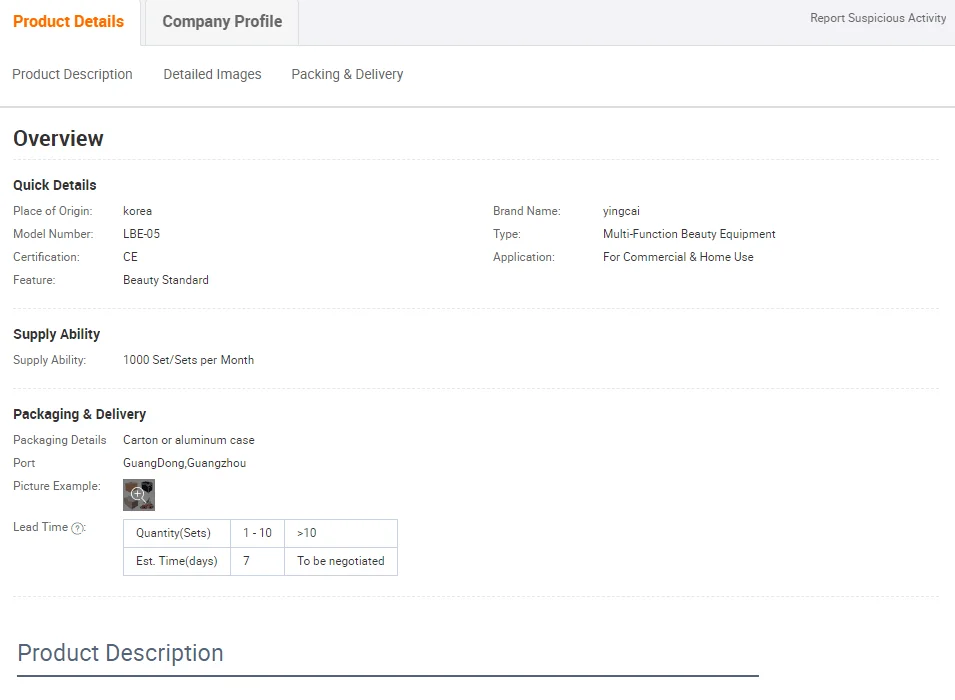955x700 pixels.
Task: Jump to Product Description section link
Action: click(x=72, y=74)
